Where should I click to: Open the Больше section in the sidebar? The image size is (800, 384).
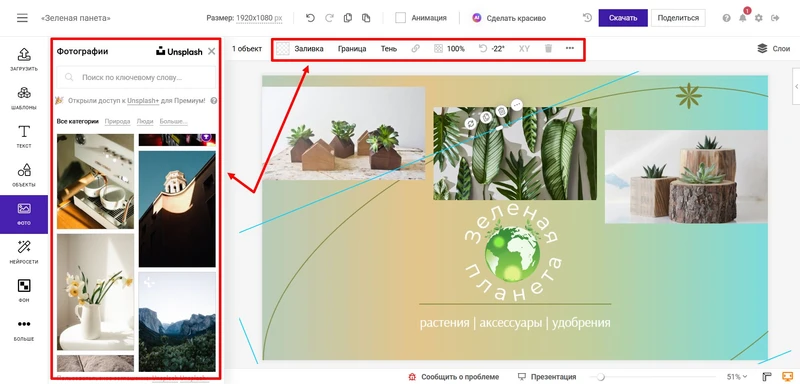(x=24, y=329)
